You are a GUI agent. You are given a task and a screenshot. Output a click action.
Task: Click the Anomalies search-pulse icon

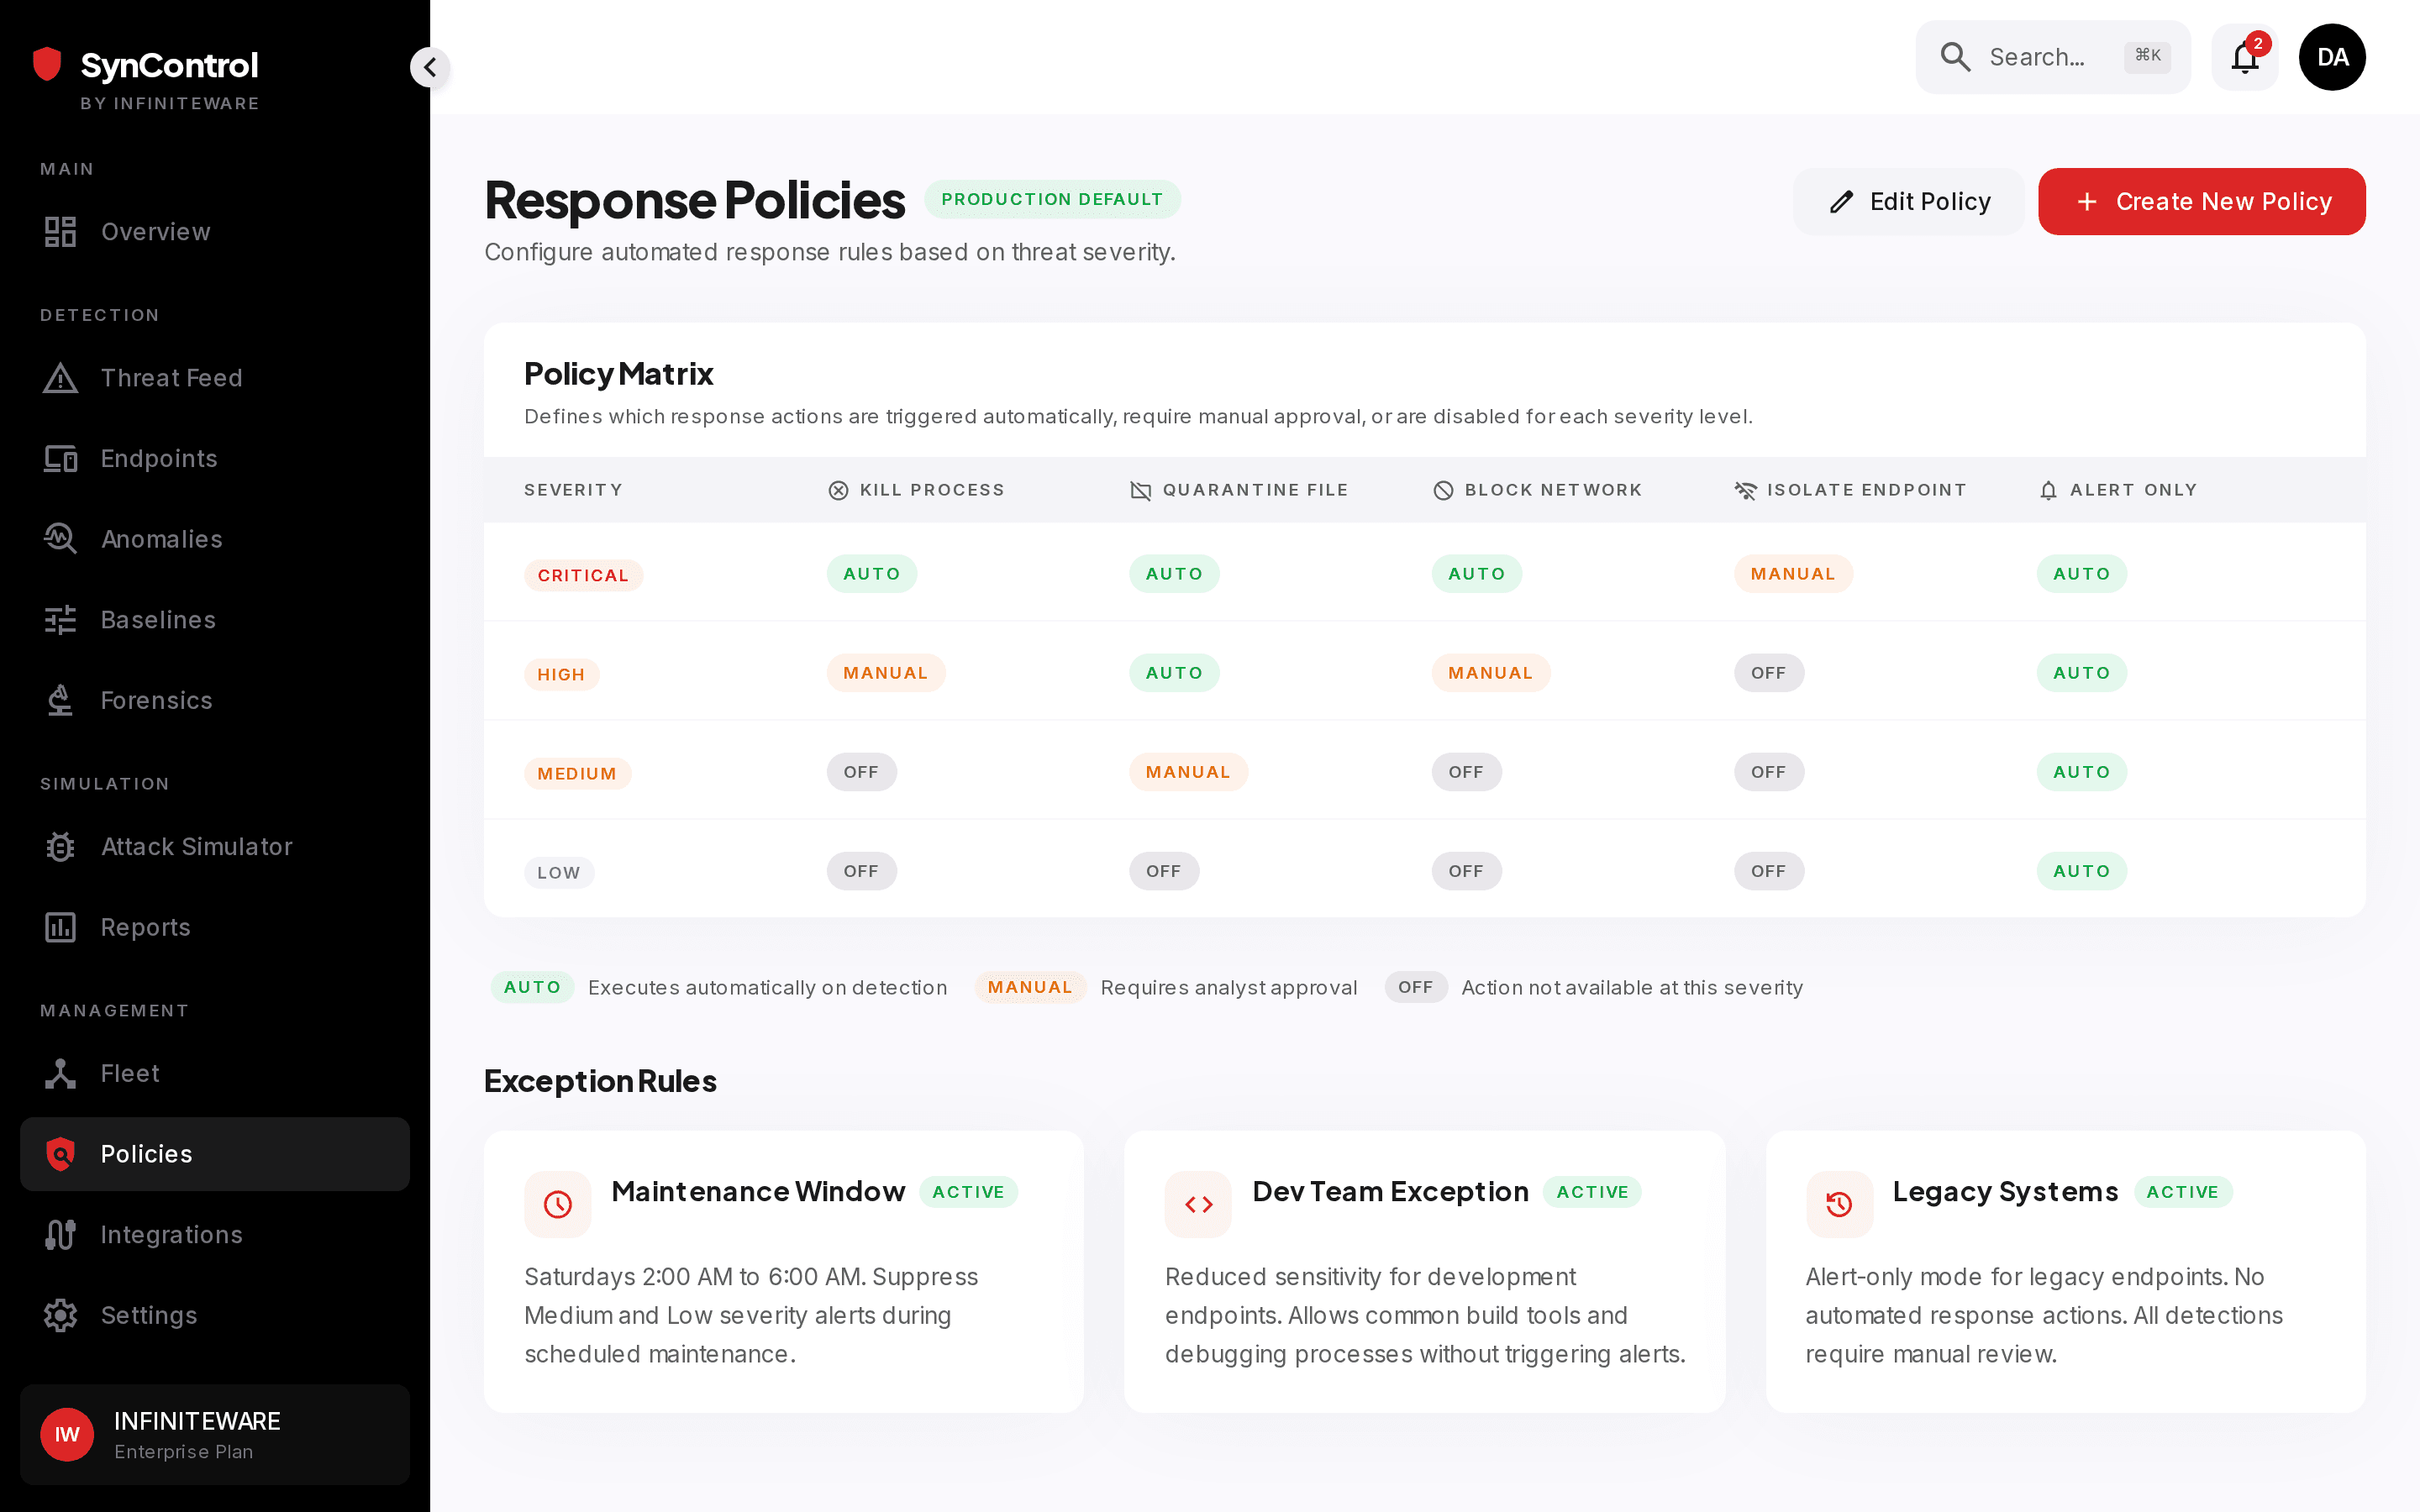[x=60, y=539]
